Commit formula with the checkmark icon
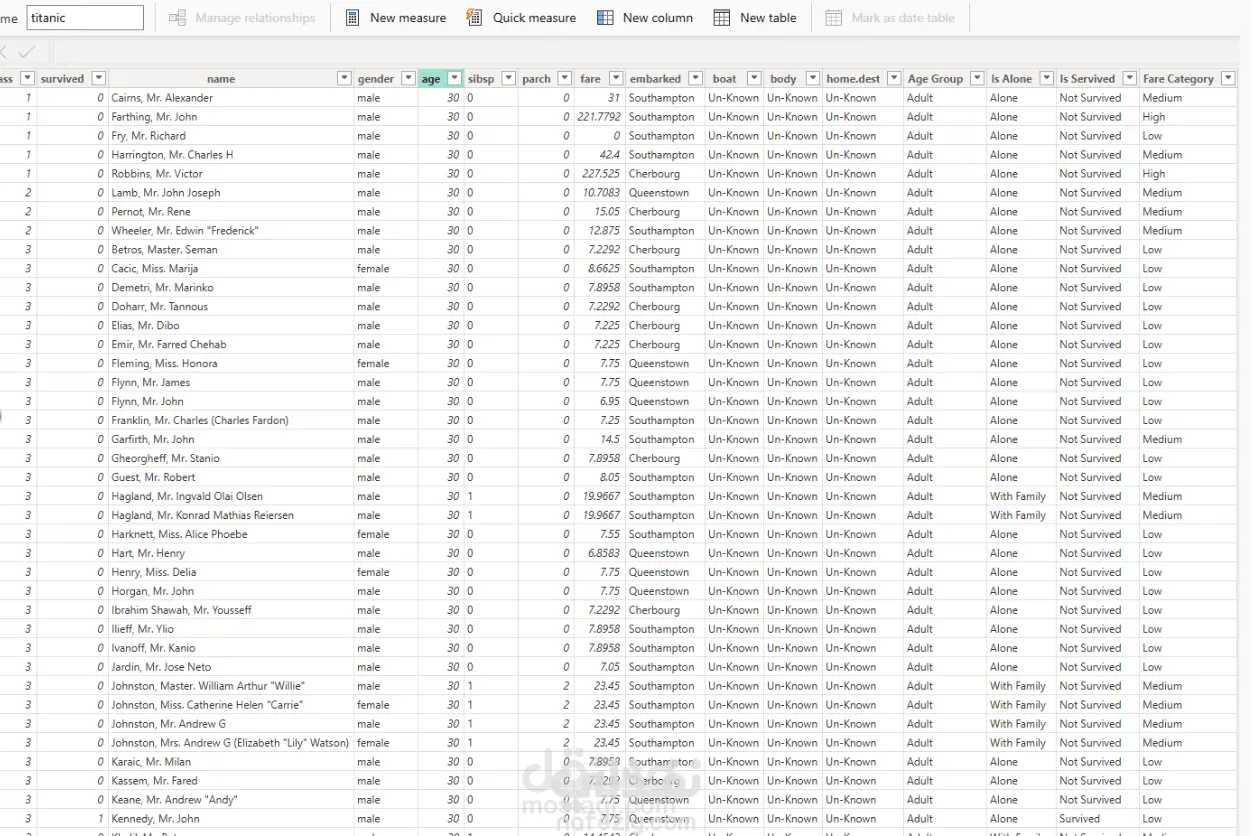This screenshot has height=836, width=1251. pos(27,52)
